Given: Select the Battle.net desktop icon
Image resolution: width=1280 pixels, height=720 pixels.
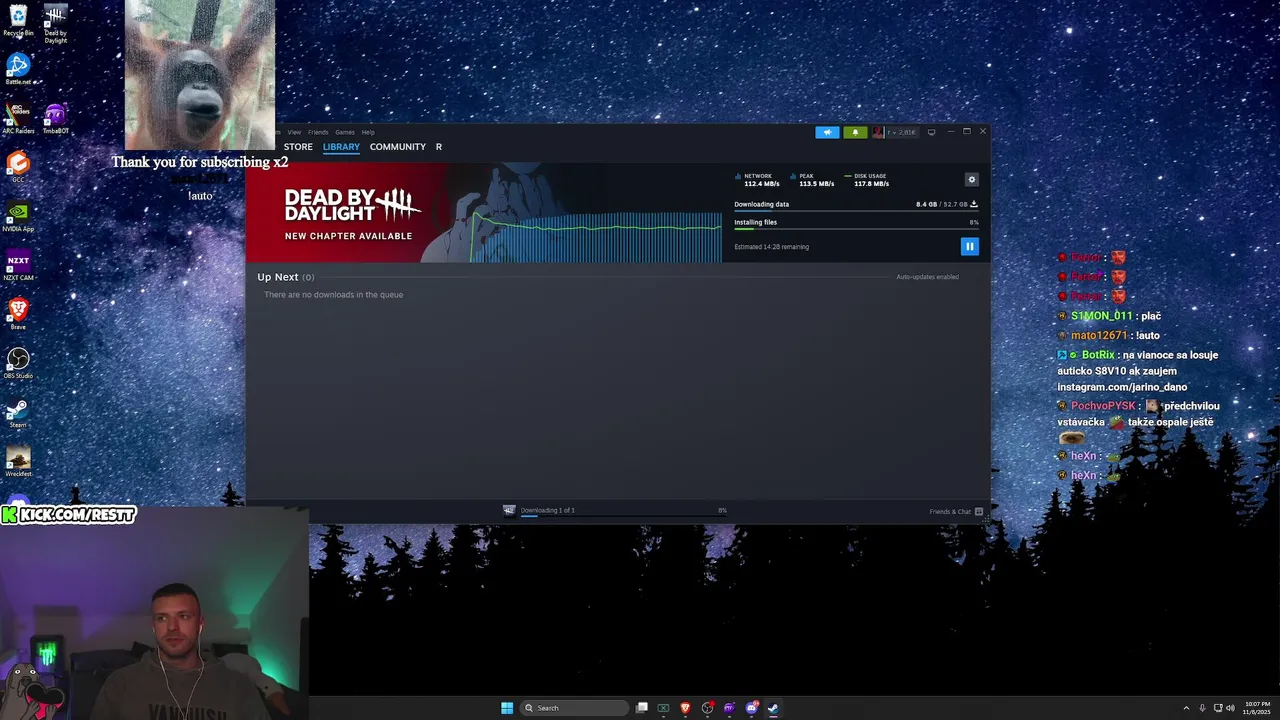Looking at the screenshot, I should pos(18,69).
